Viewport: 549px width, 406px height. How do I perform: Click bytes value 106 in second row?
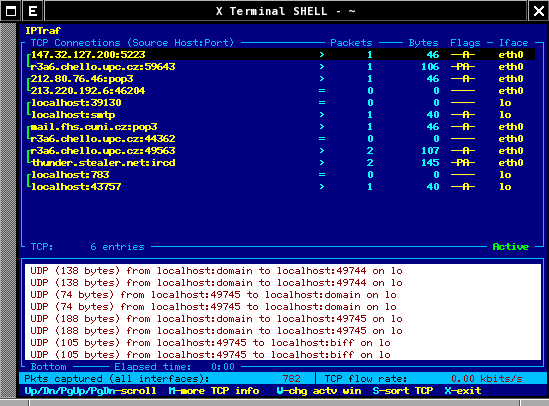[430, 66]
